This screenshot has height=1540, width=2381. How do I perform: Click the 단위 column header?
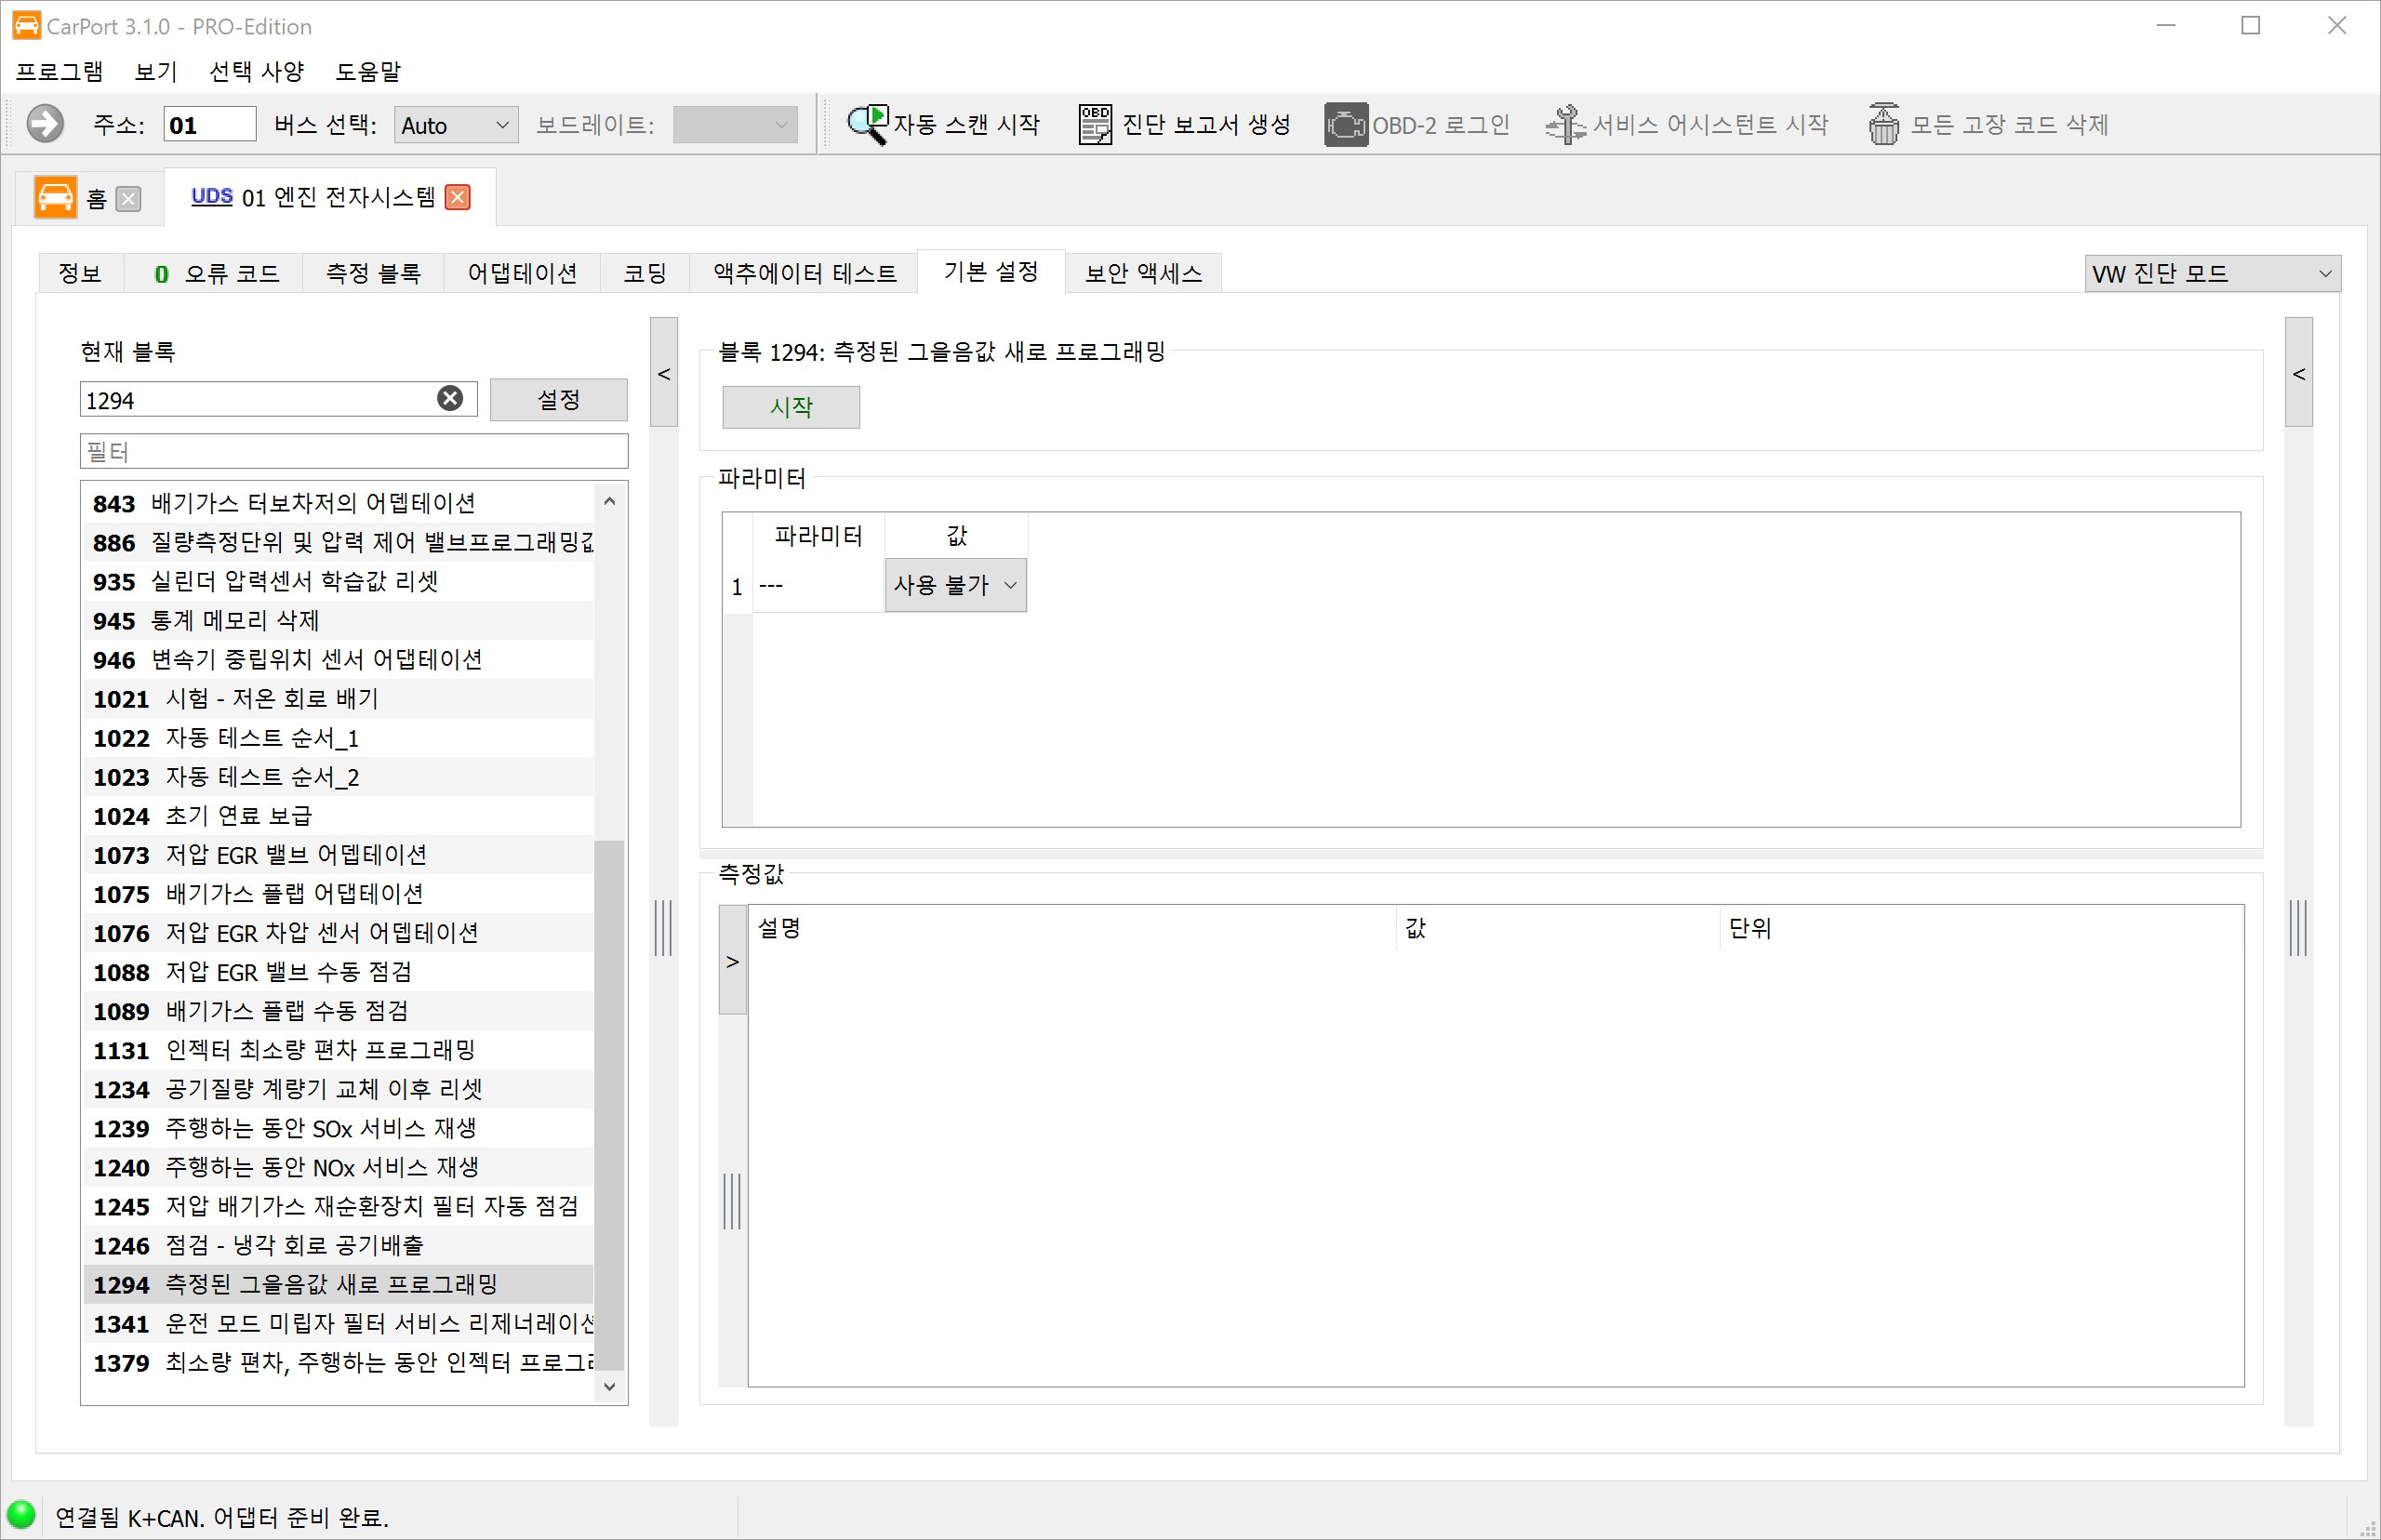pyautogui.click(x=1980, y=928)
